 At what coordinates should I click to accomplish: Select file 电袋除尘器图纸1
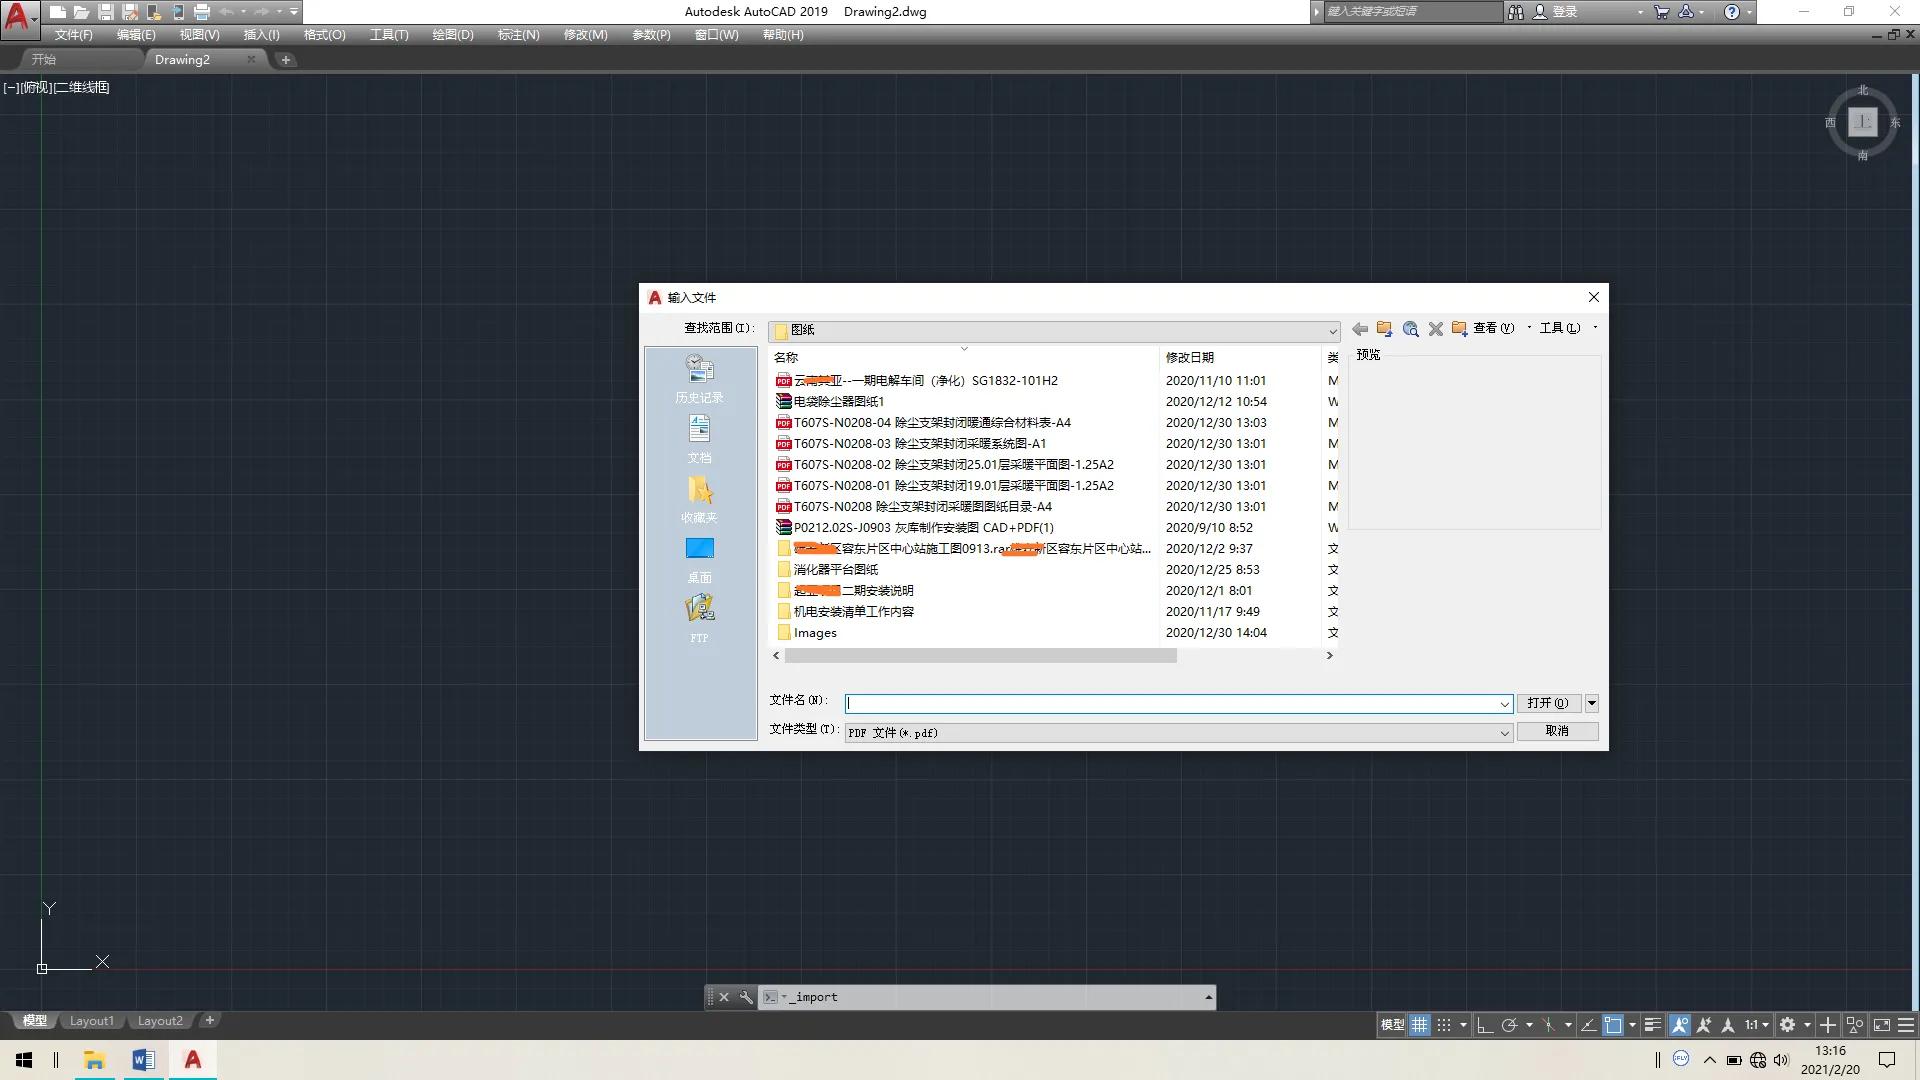click(830, 402)
